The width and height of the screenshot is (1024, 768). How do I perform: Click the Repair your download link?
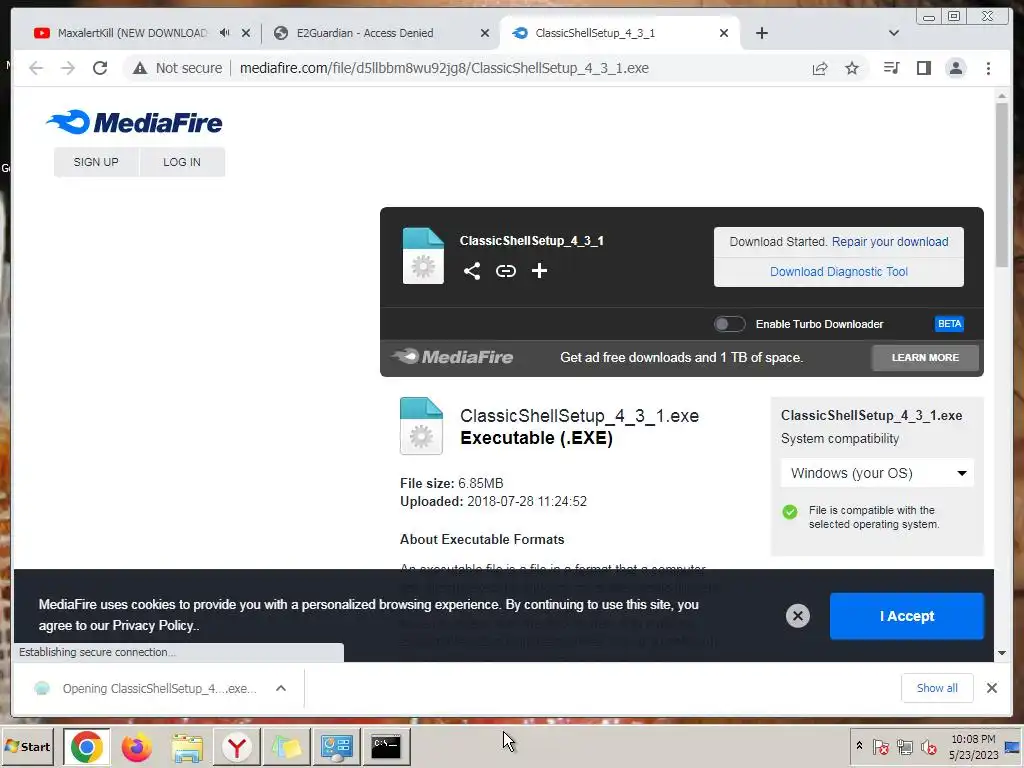pyautogui.click(x=890, y=242)
